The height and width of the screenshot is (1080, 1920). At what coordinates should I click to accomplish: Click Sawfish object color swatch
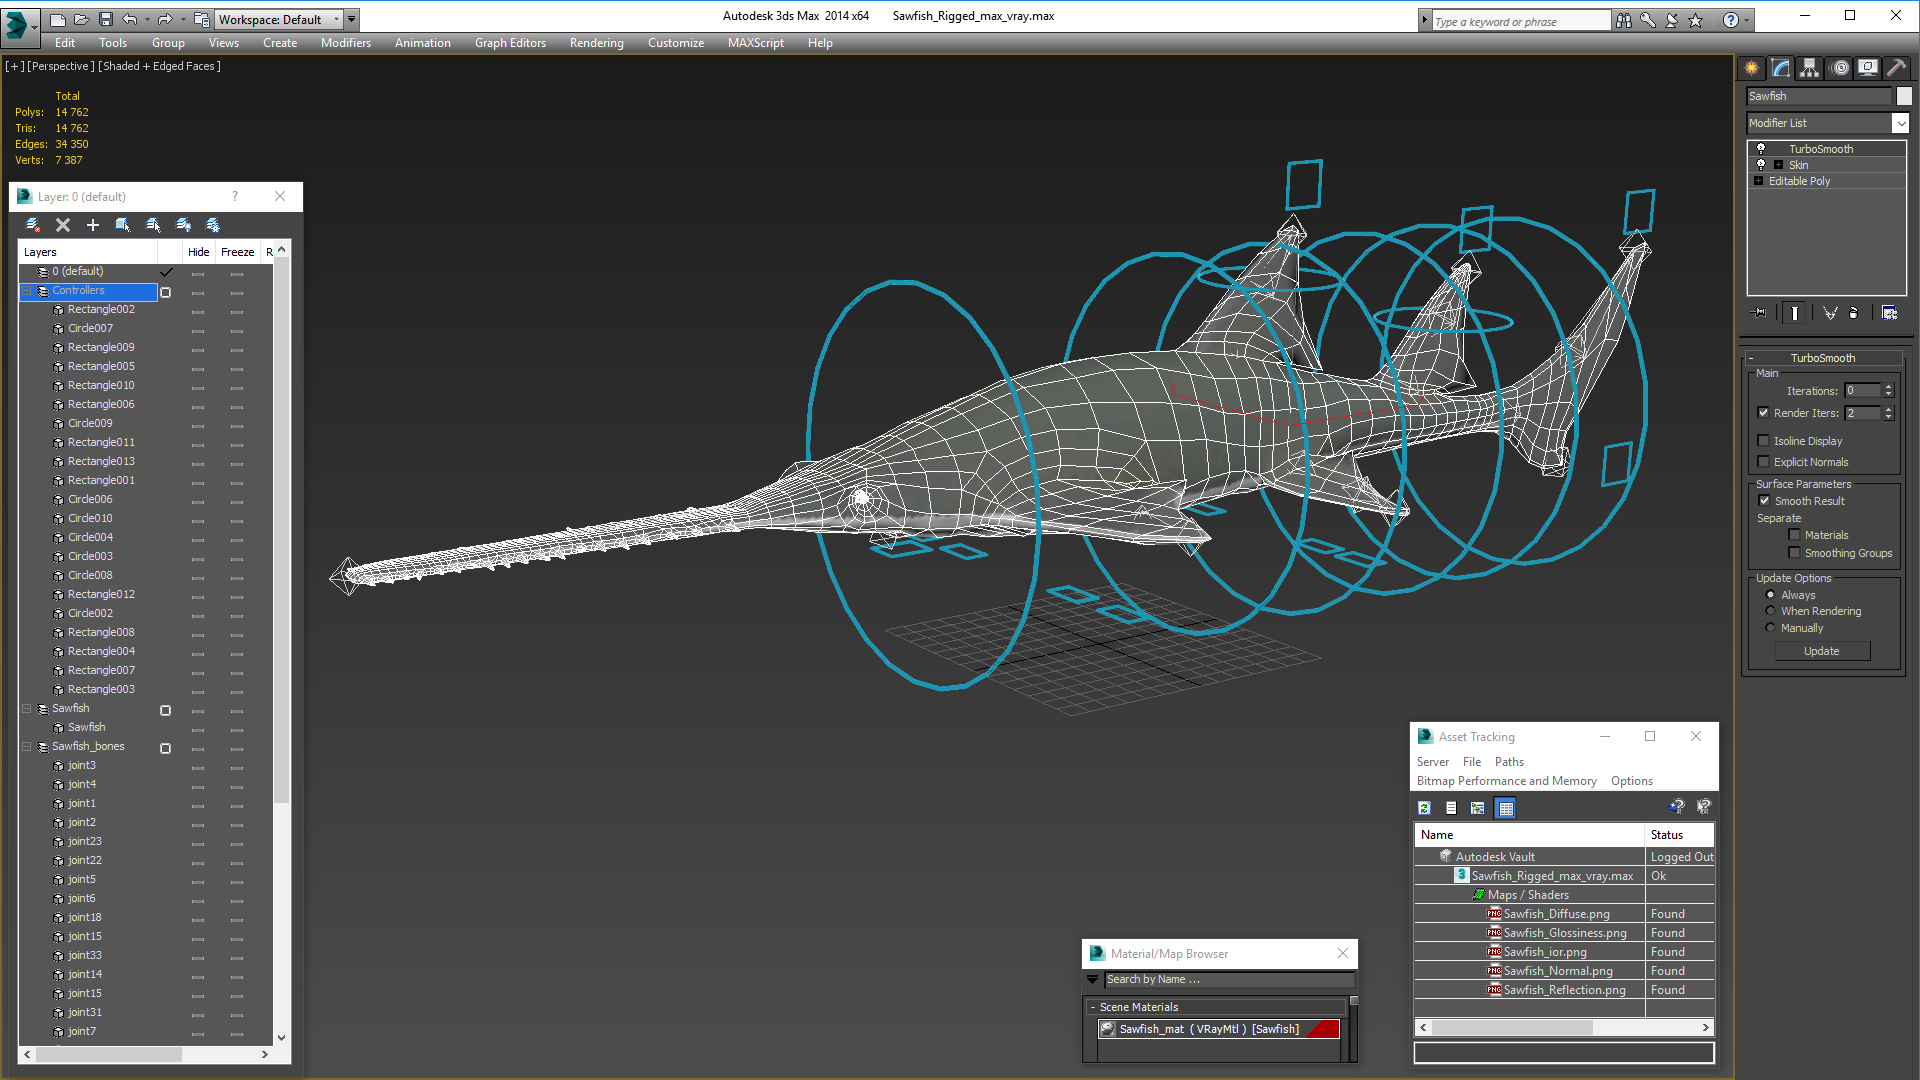tap(1904, 96)
